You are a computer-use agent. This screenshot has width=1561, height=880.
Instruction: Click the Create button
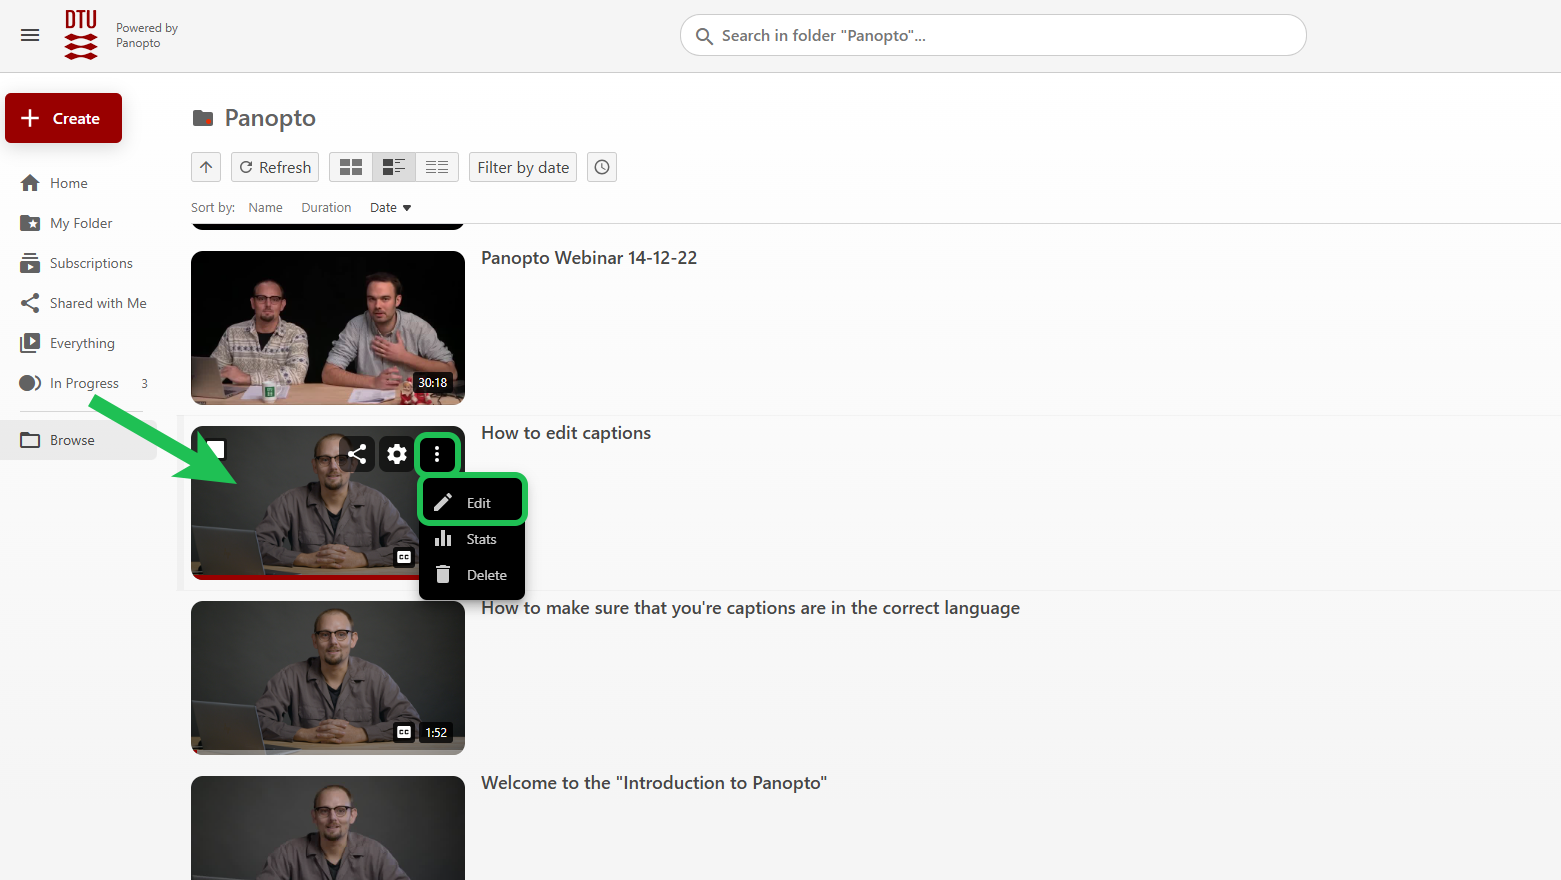(x=63, y=118)
